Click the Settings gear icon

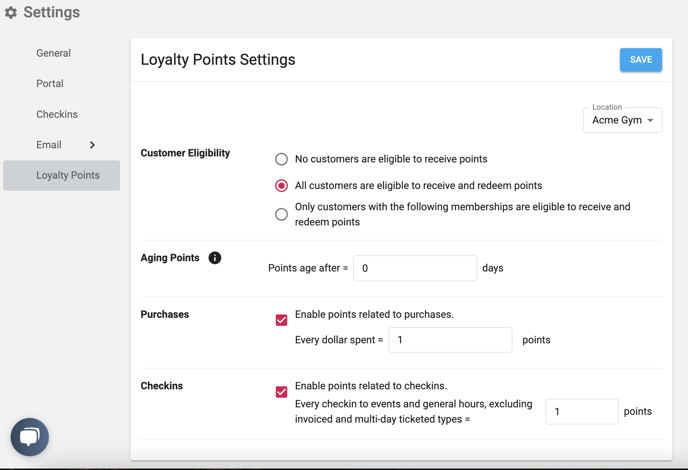[x=11, y=12]
